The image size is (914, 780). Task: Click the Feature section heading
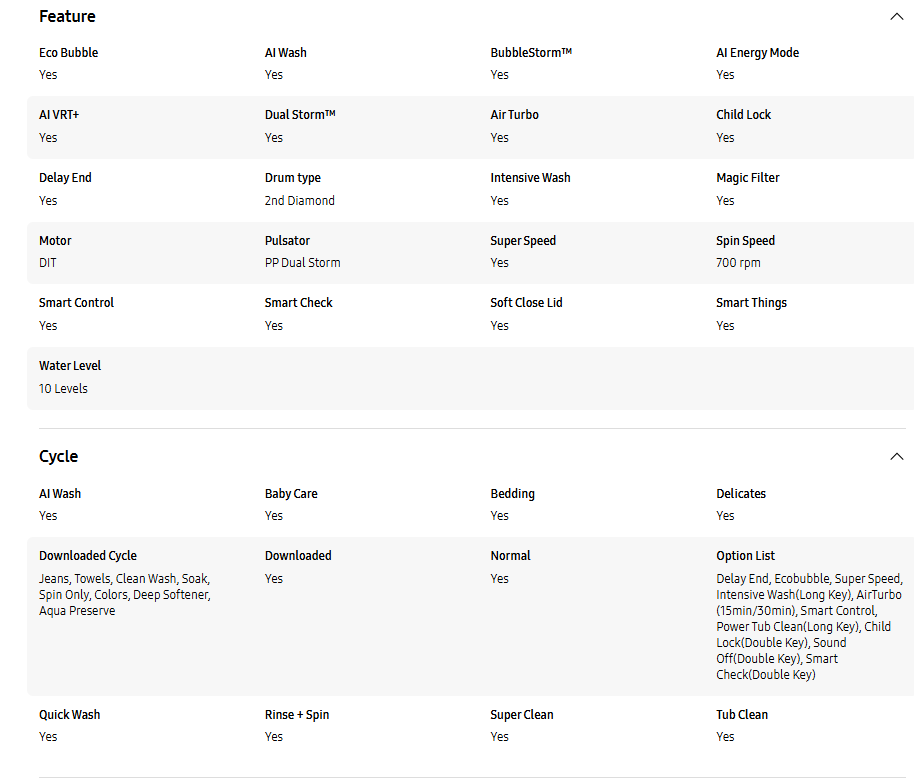67,16
